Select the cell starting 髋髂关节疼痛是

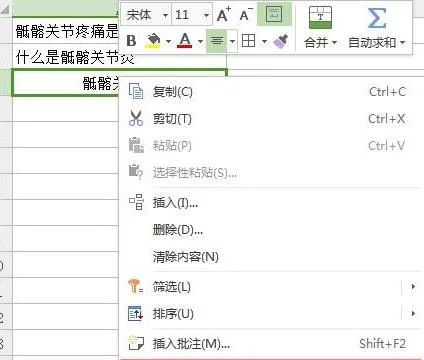[x=66, y=31]
